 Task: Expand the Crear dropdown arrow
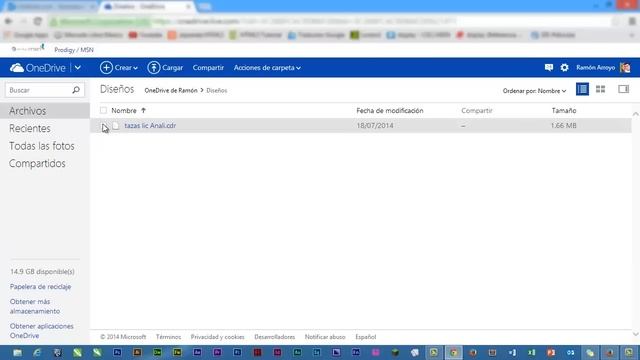pos(136,68)
